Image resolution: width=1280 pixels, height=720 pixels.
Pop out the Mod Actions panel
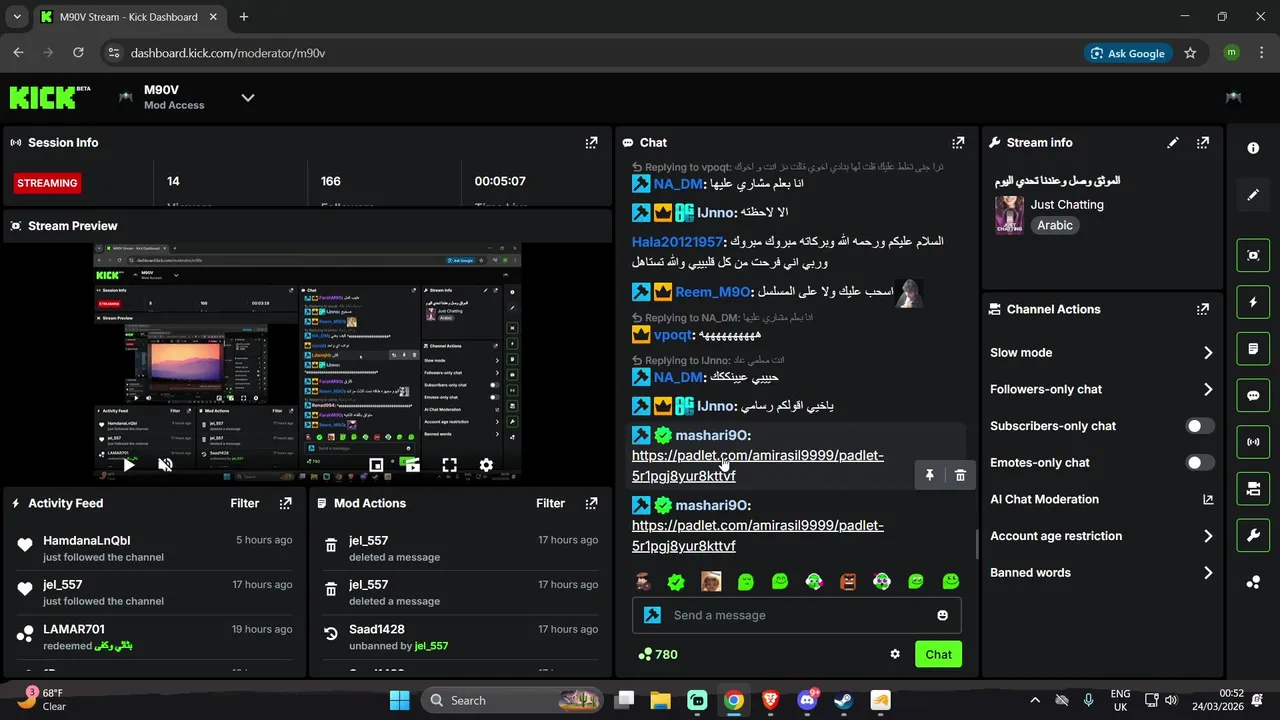(x=591, y=503)
